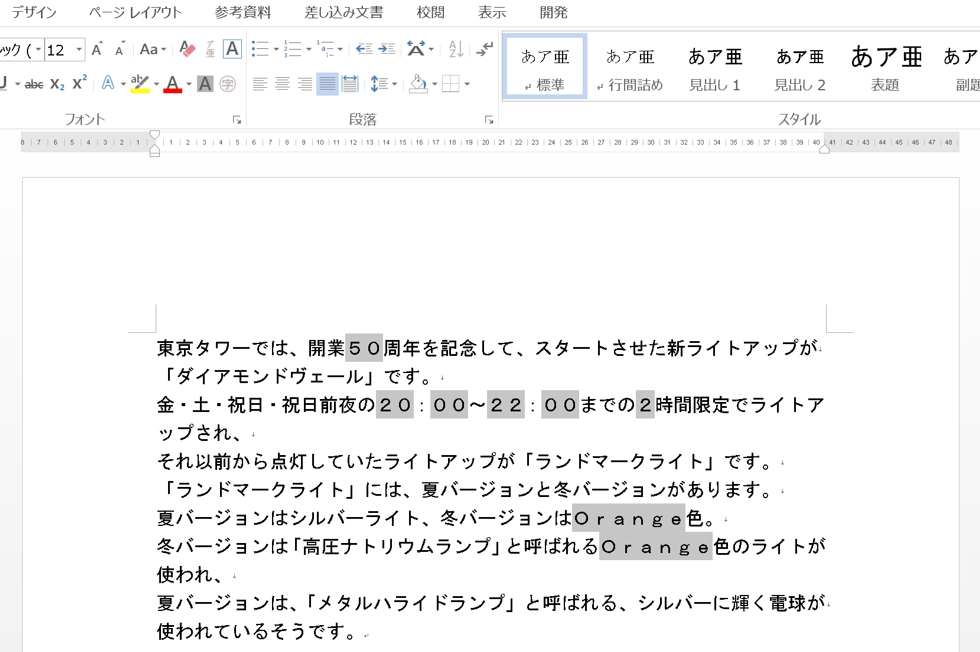Open the デザイン ribbon tab
980x652 pixels.
pos(34,12)
